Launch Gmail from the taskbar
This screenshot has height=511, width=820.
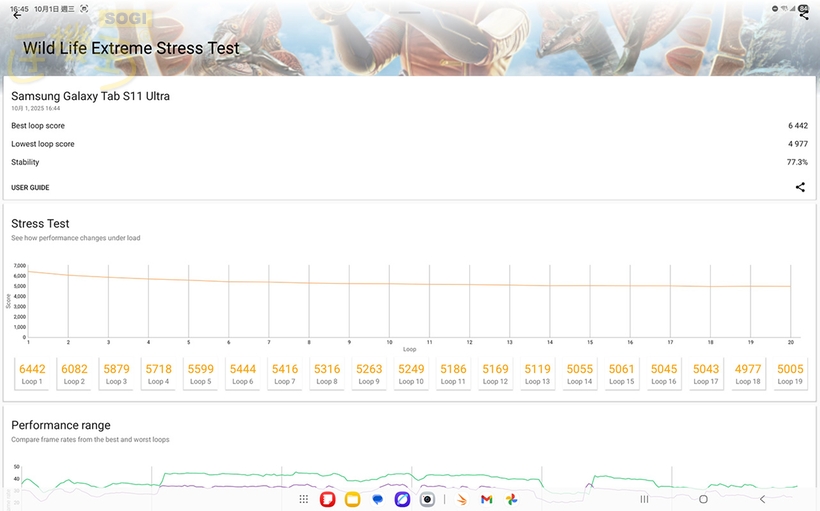coord(486,499)
